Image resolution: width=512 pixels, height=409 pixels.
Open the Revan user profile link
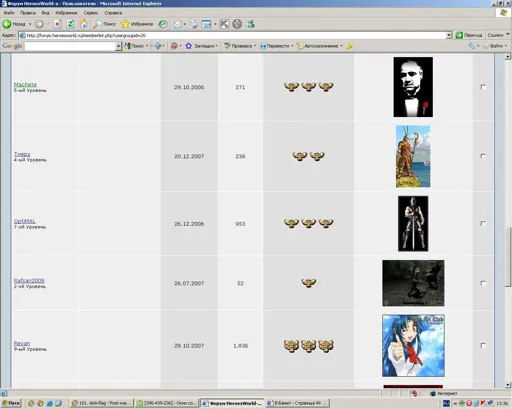[x=22, y=343]
